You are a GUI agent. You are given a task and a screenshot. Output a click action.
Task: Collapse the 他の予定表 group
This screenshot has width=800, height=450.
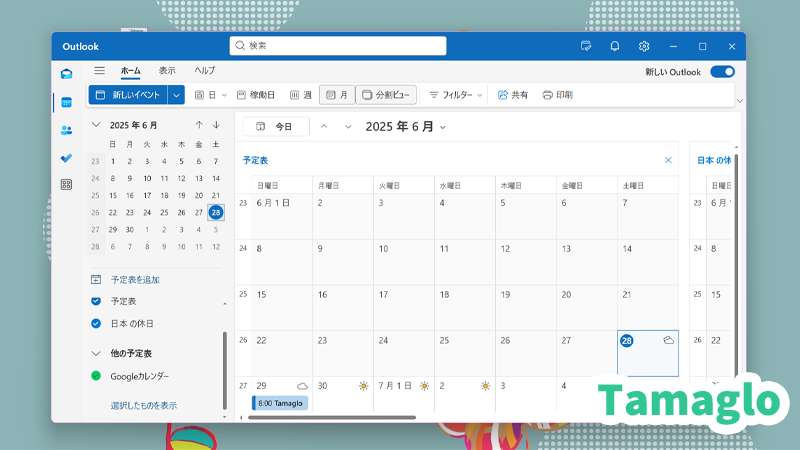[96, 353]
